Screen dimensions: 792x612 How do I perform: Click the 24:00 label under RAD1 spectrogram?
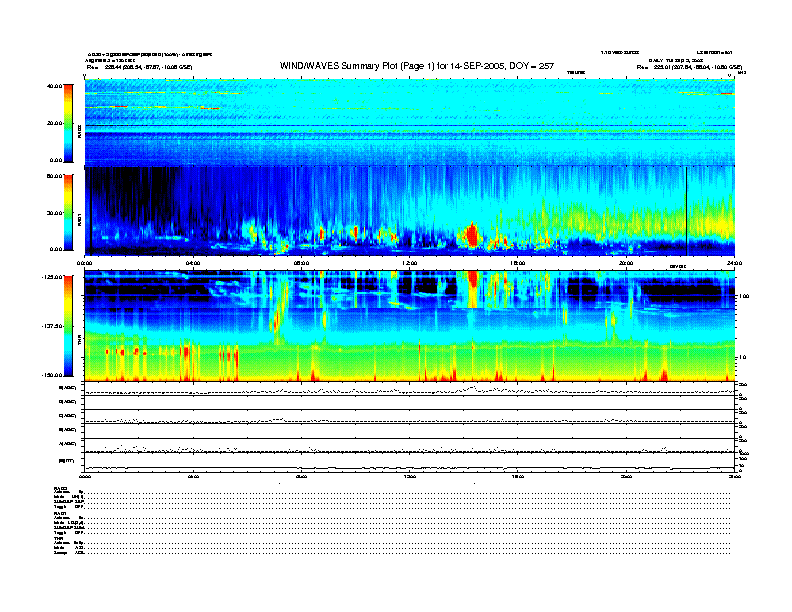click(734, 263)
